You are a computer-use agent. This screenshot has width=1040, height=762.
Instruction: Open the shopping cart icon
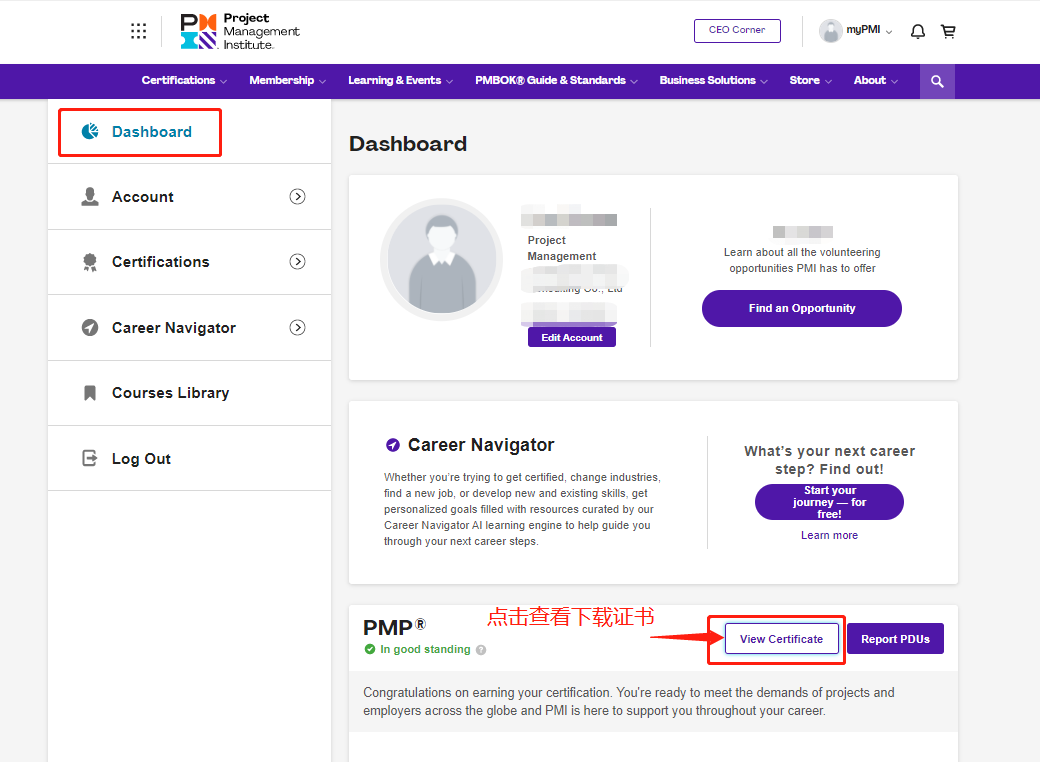(x=948, y=31)
